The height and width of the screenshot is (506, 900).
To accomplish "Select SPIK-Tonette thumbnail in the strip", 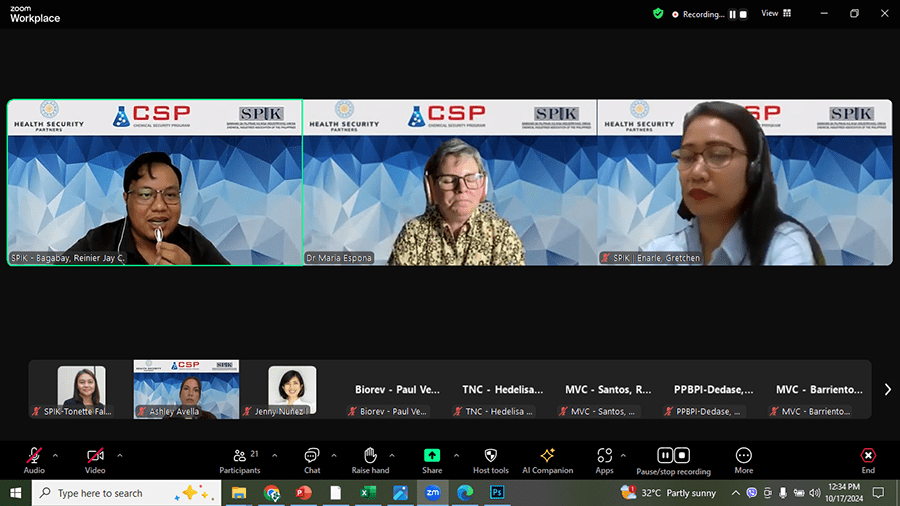I will 81,390.
